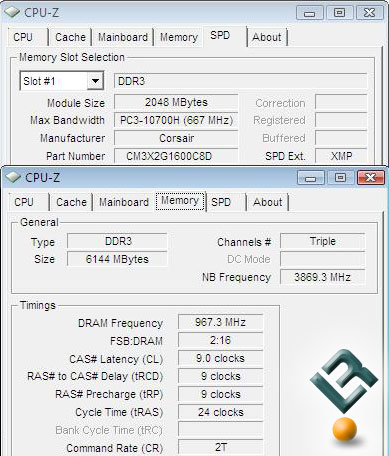Click the empty Registered field
Image resolution: width=389 pixels, height=456 pixels.
[341, 120]
